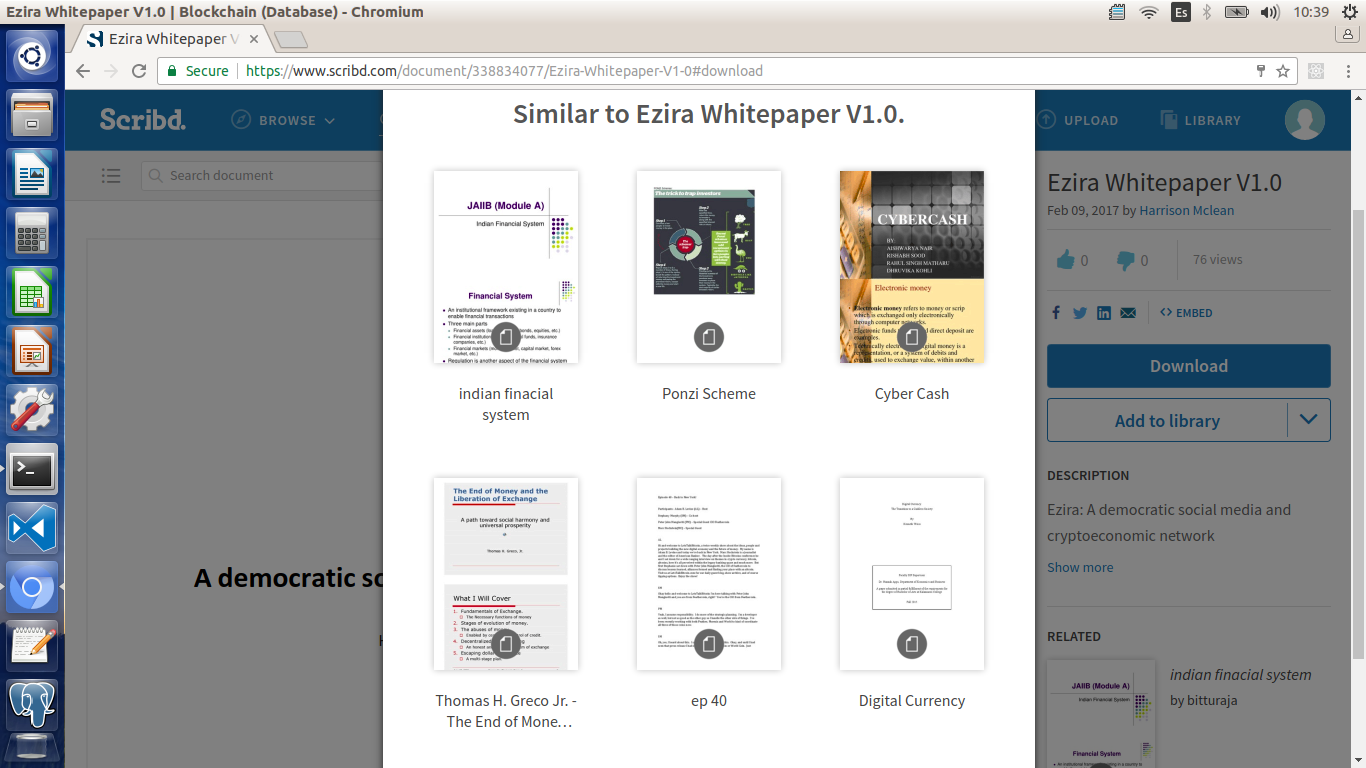Open Visual Studio Code from dock

32,528
